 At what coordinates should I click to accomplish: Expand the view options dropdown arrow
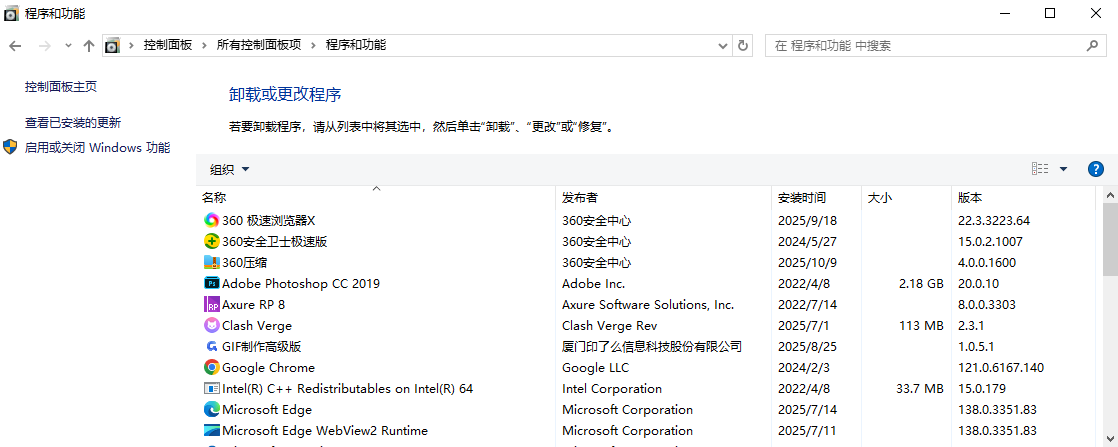[x=1063, y=169]
